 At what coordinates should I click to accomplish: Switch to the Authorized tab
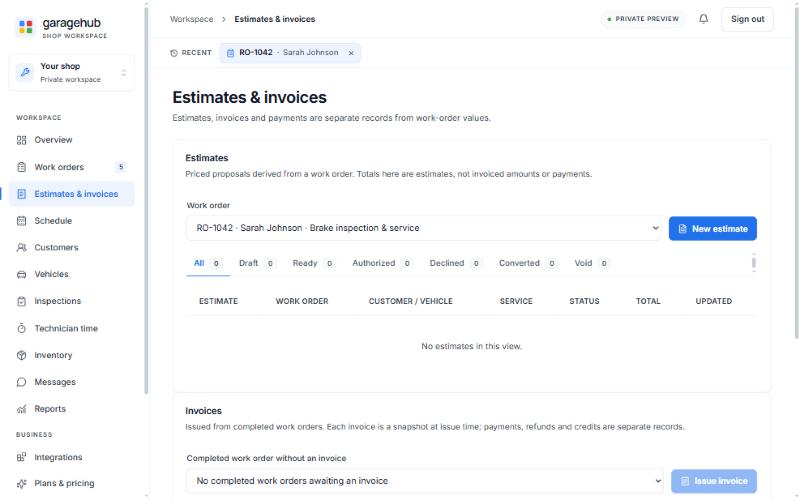click(382, 263)
